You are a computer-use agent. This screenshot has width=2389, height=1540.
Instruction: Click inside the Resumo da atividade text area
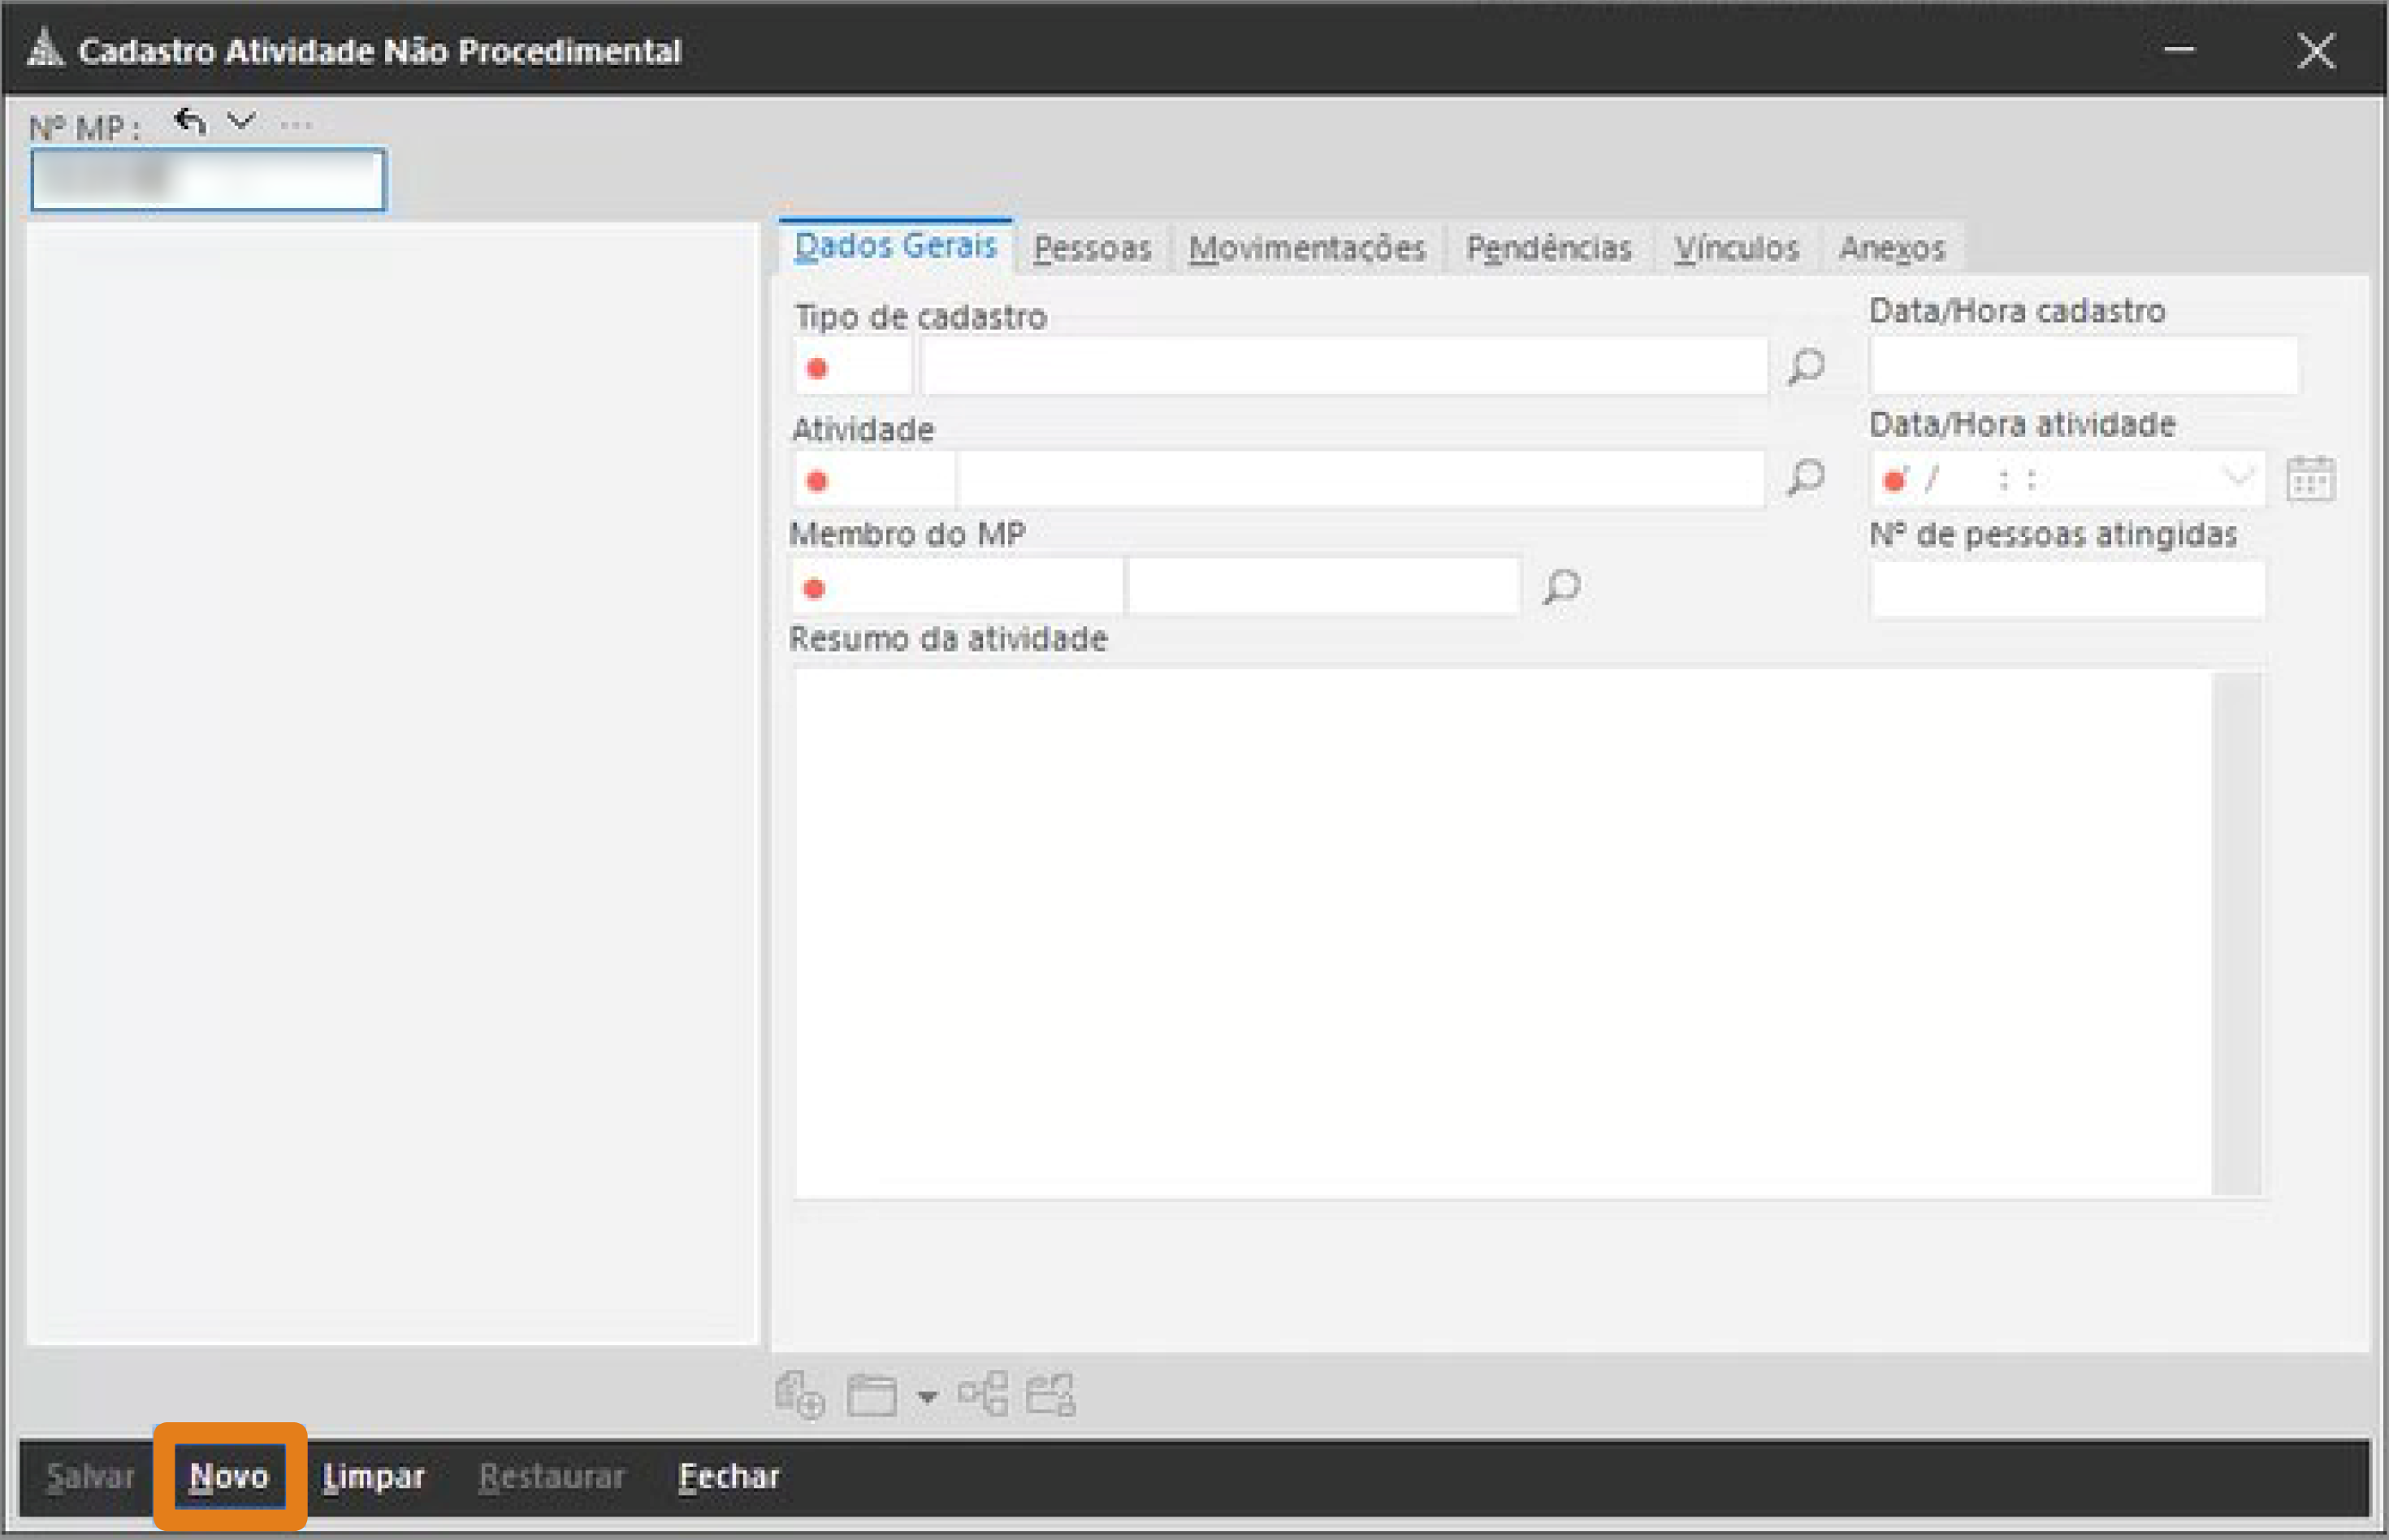tap(1520, 930)
